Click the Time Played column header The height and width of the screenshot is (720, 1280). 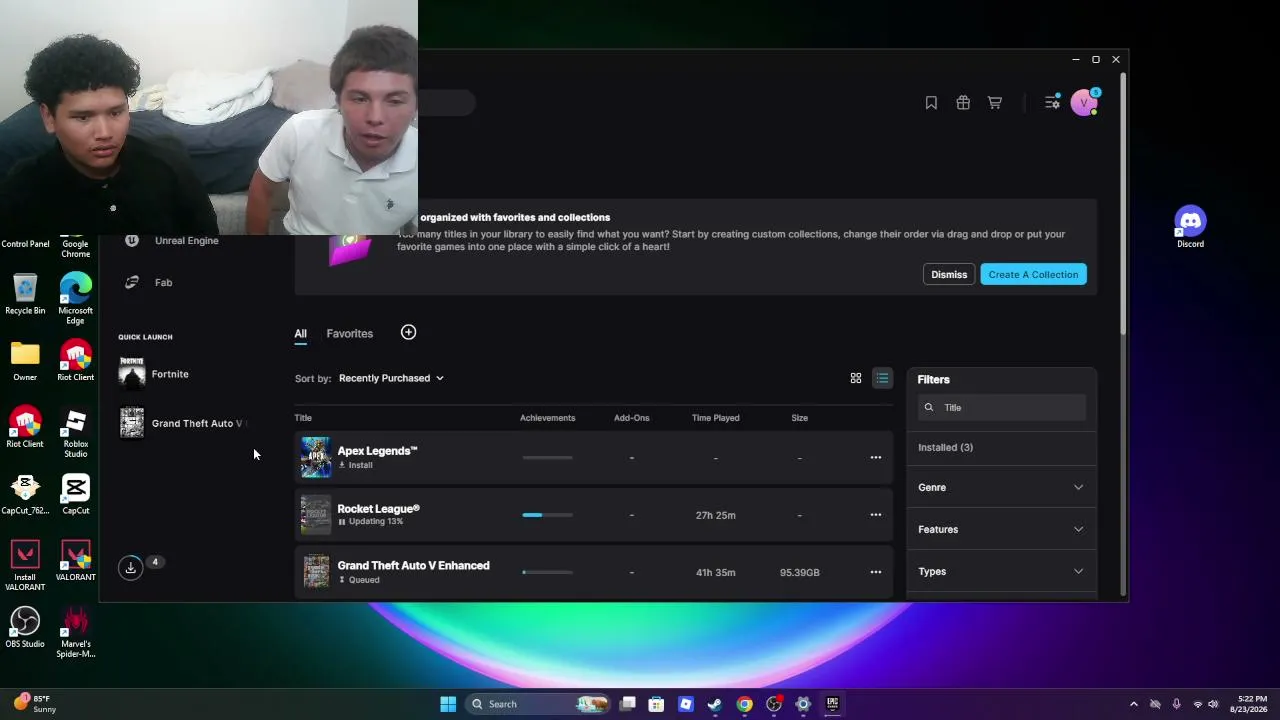[x=715, y=418]
